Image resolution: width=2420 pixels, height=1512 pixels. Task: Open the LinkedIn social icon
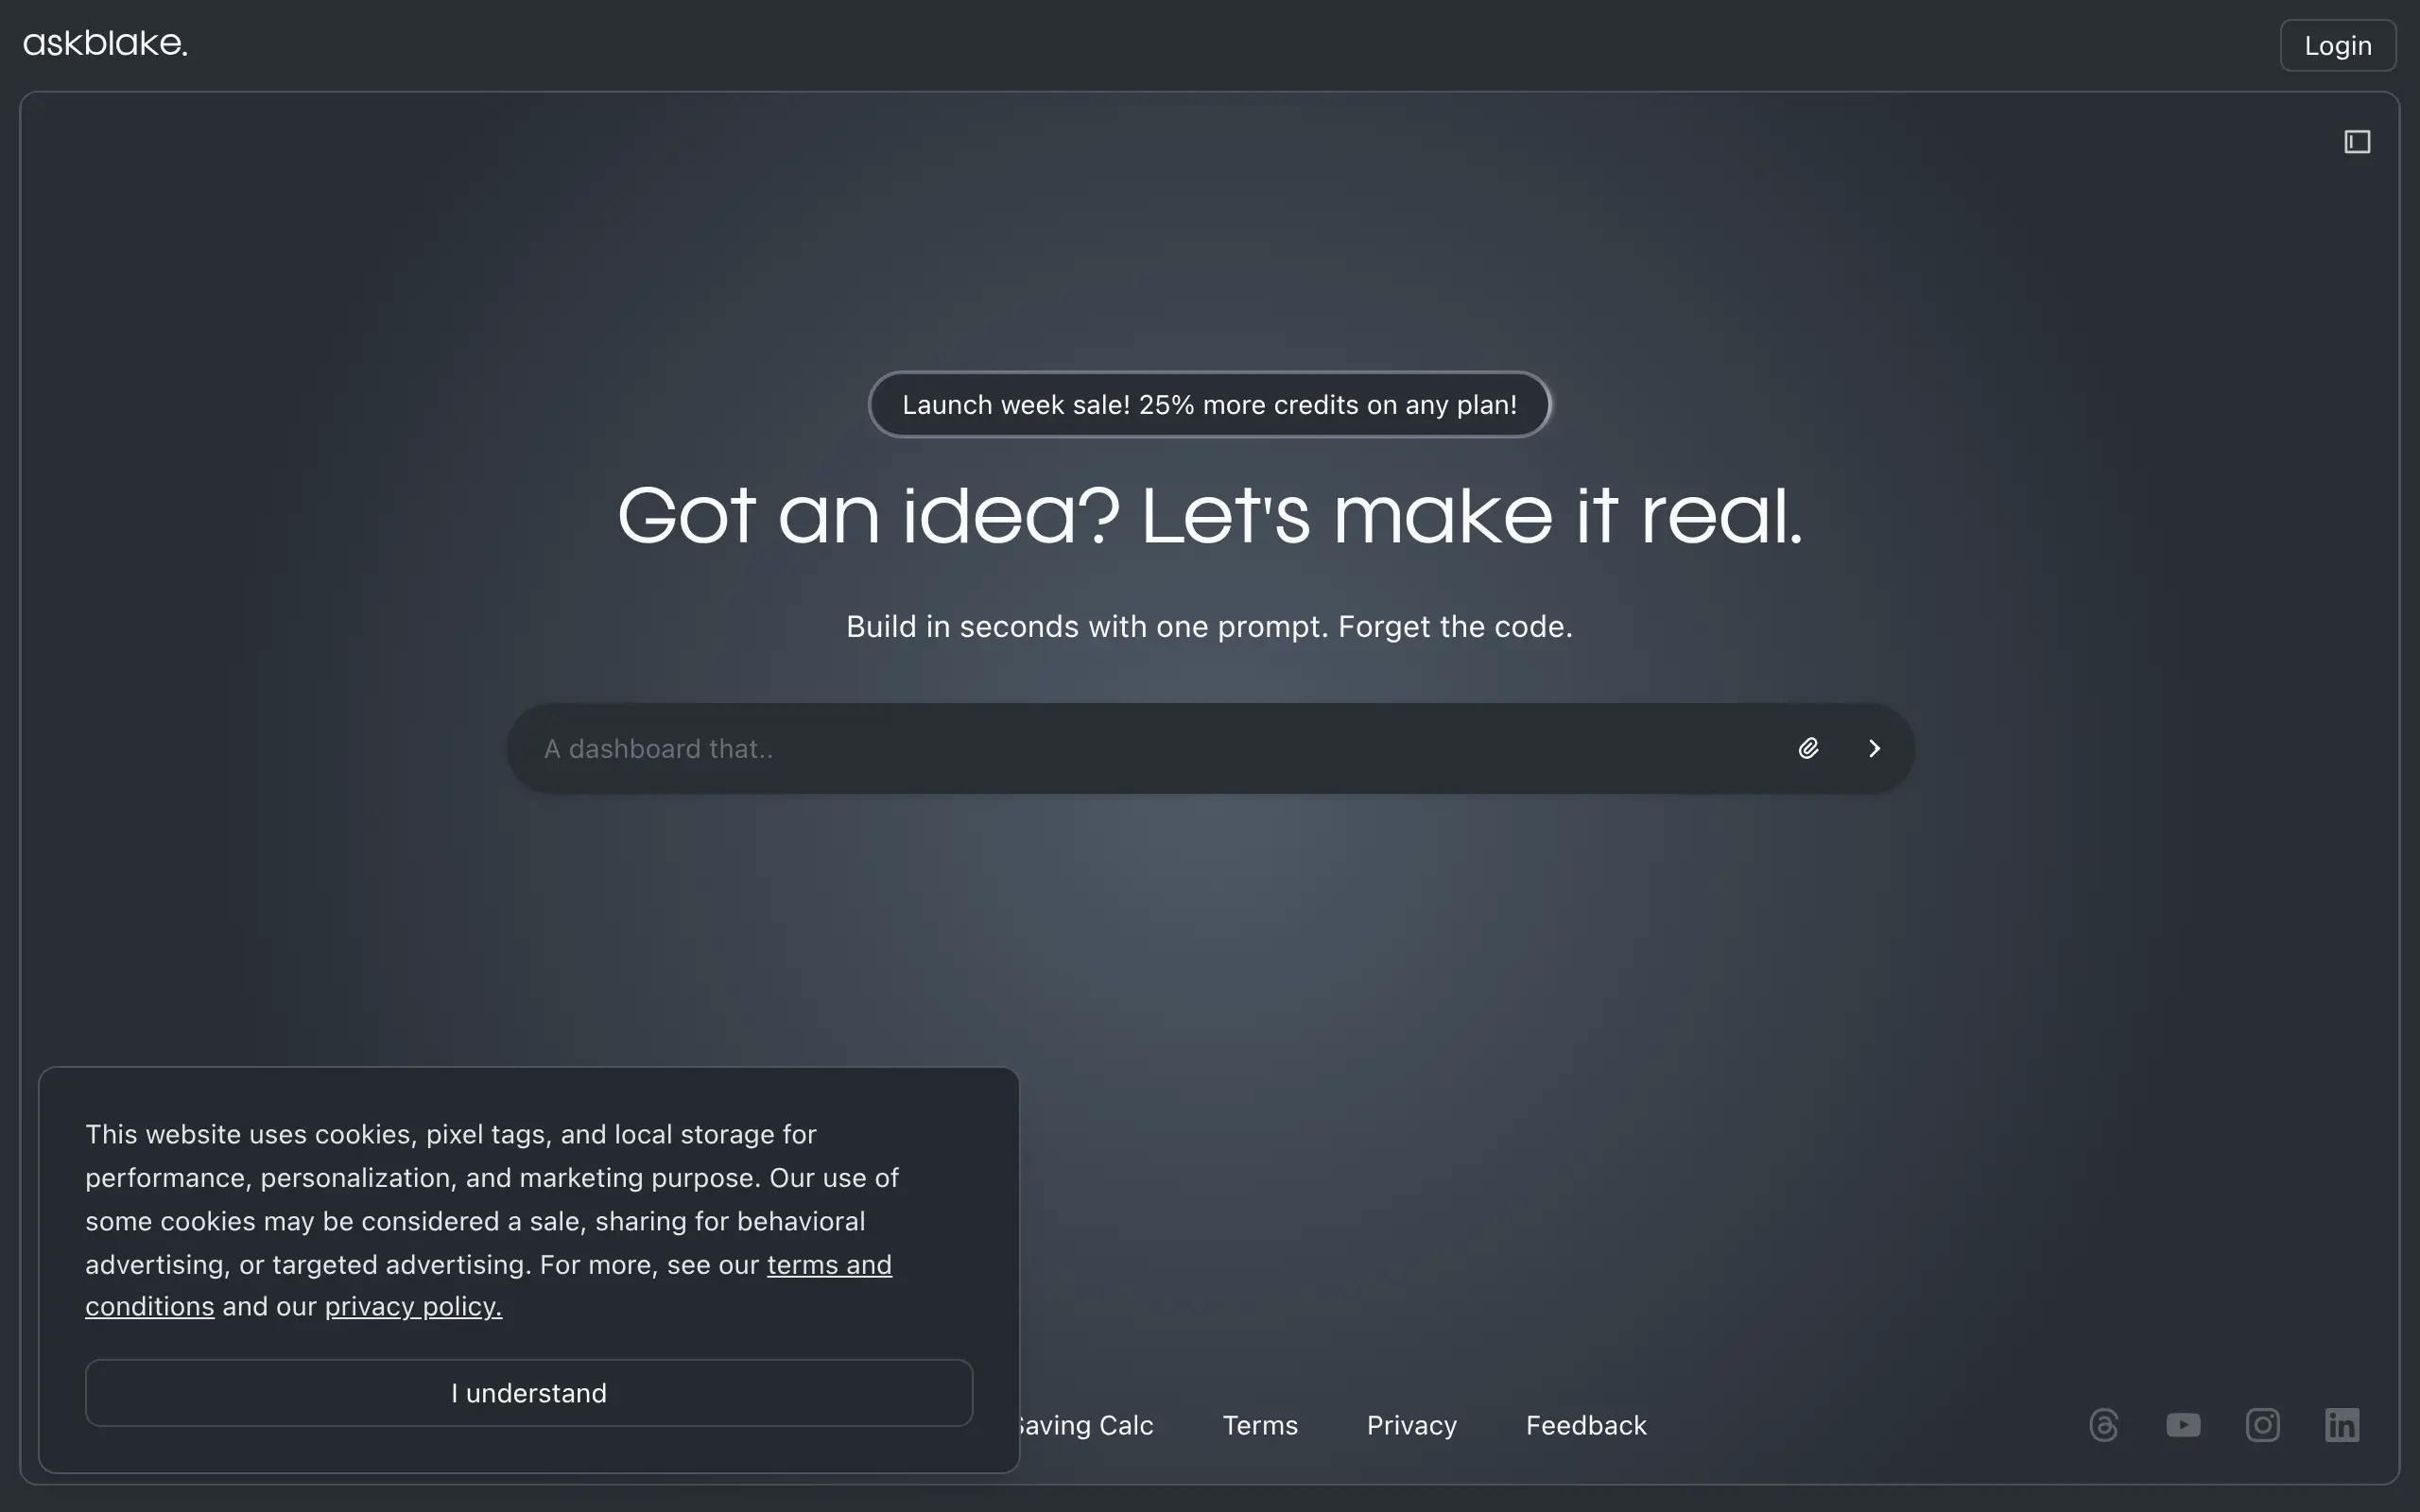pos(2341,1424)
